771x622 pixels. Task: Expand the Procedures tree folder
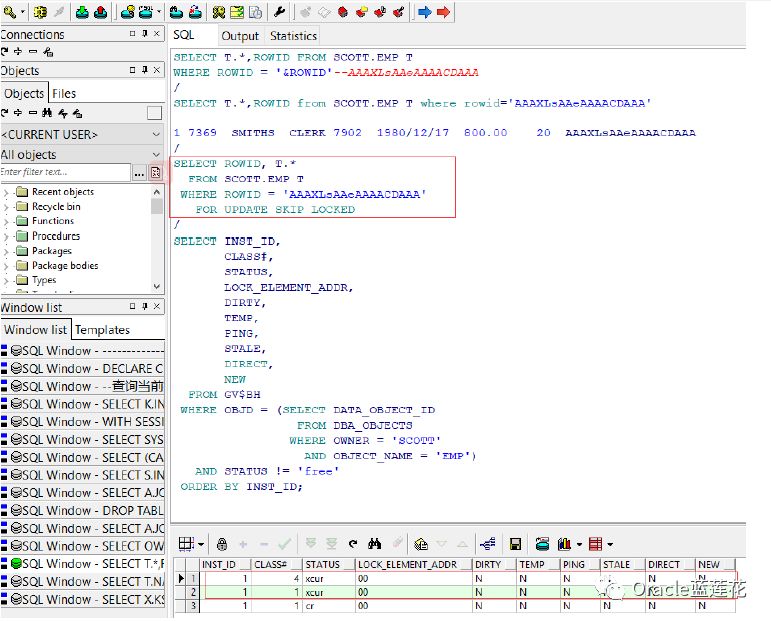pyautogui.click(x=7, y=236)
